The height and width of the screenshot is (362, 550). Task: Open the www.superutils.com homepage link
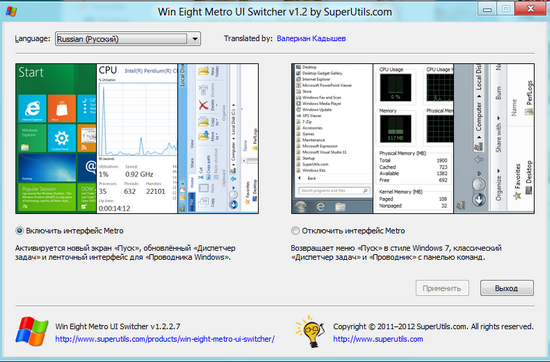tap(378, 339)
